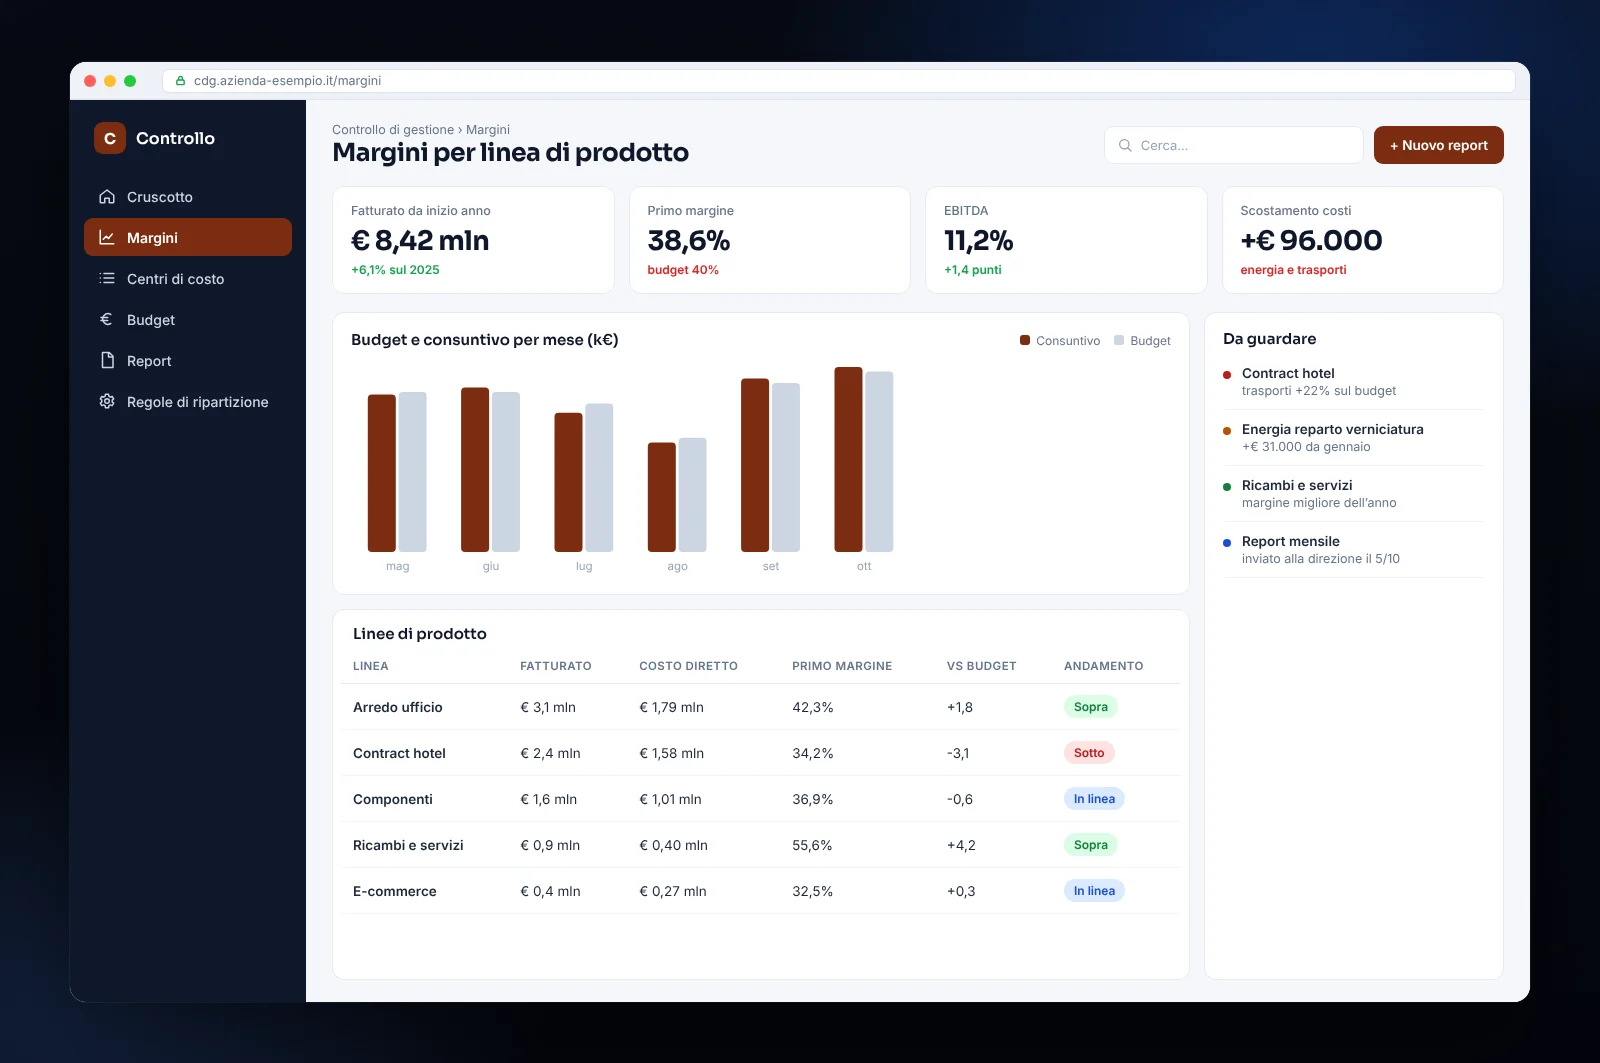Focus the Cerca search field
Image resolution: width=1600 pixels, height=1063 pixels.
coord(1234,145)
